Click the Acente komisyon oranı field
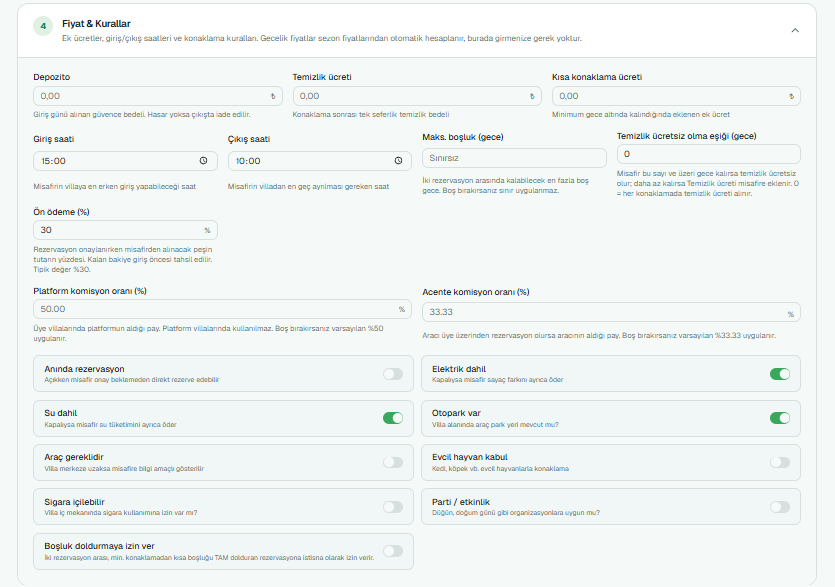Image resolution: width=835 pixels, height=587 pixels. click(x=611, y=312)
